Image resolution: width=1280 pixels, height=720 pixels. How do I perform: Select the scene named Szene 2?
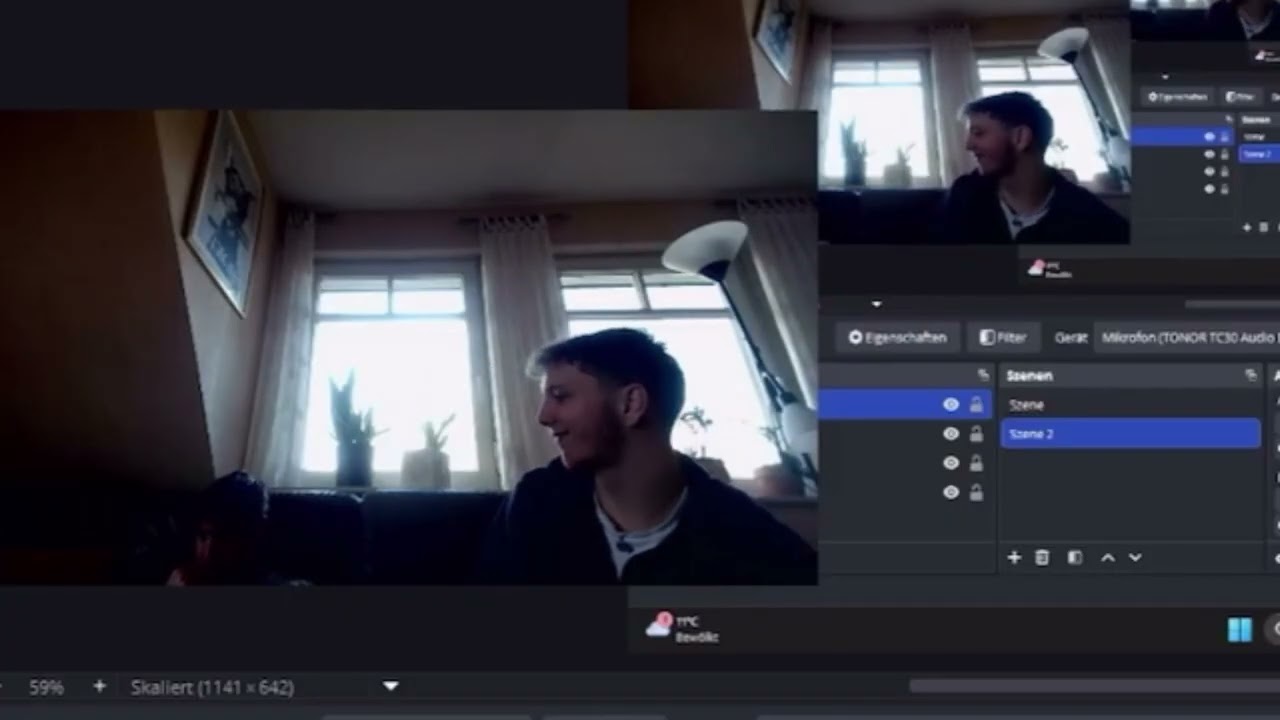[1130, 434]
